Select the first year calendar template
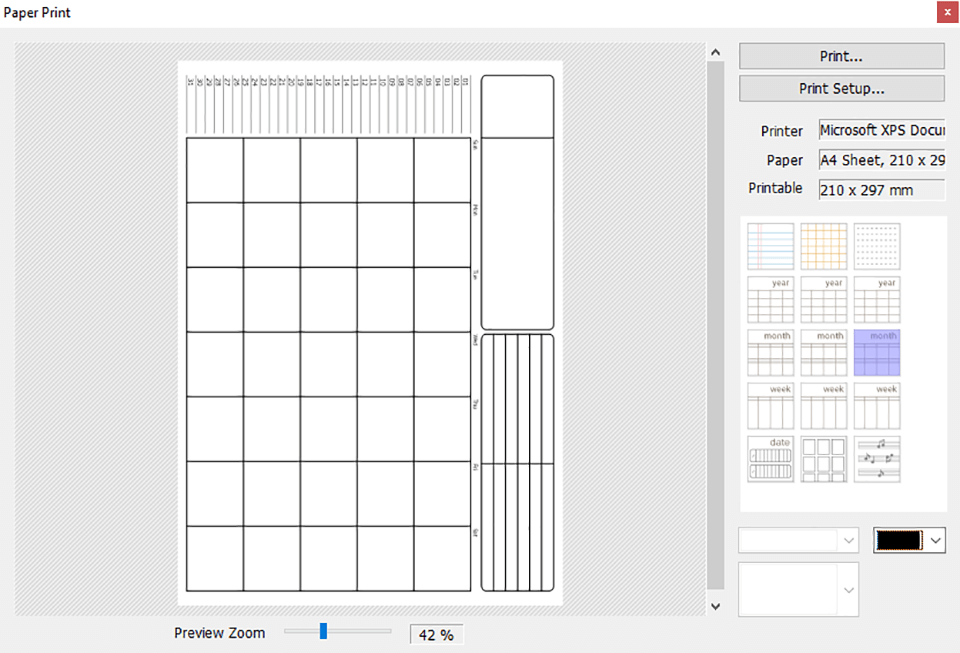Image resolution: width=960 pixels, height=653 pixels. coord(770,299)
